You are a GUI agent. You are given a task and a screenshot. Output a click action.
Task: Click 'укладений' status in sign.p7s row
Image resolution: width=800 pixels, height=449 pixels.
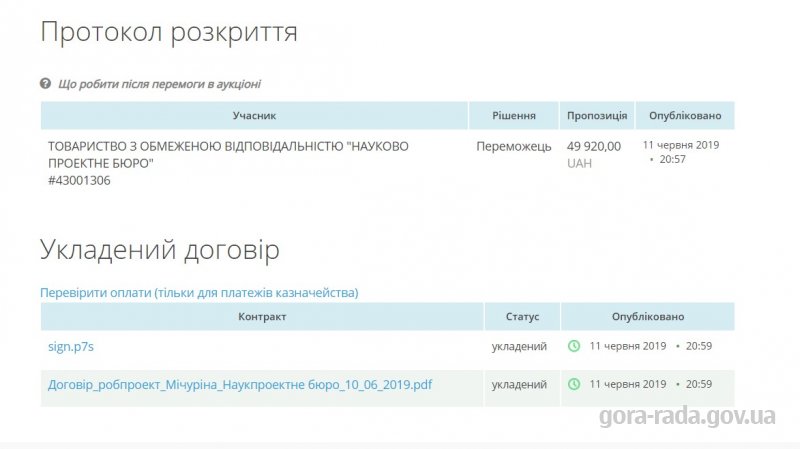tap(519, 346)
